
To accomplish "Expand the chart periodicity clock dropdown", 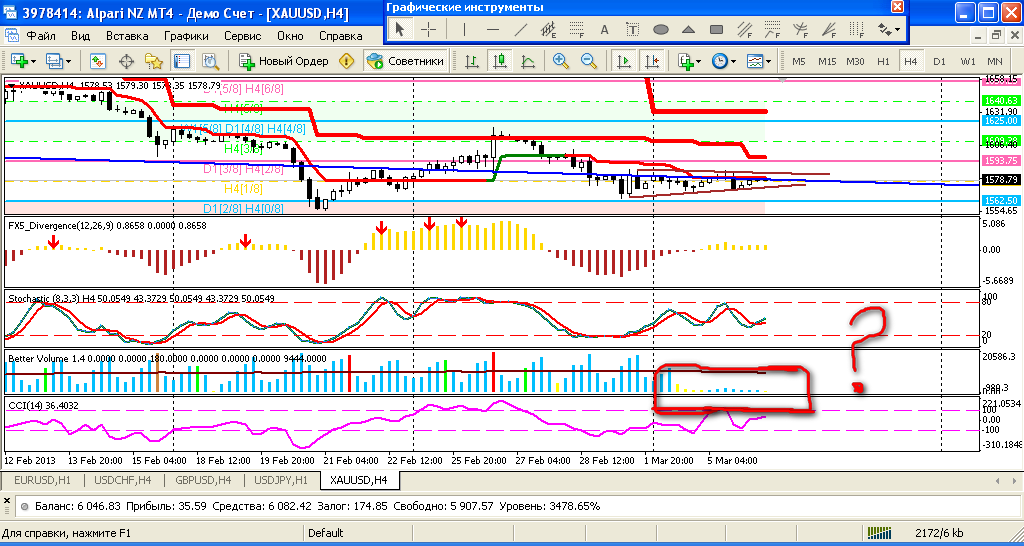I will (733, 61).
